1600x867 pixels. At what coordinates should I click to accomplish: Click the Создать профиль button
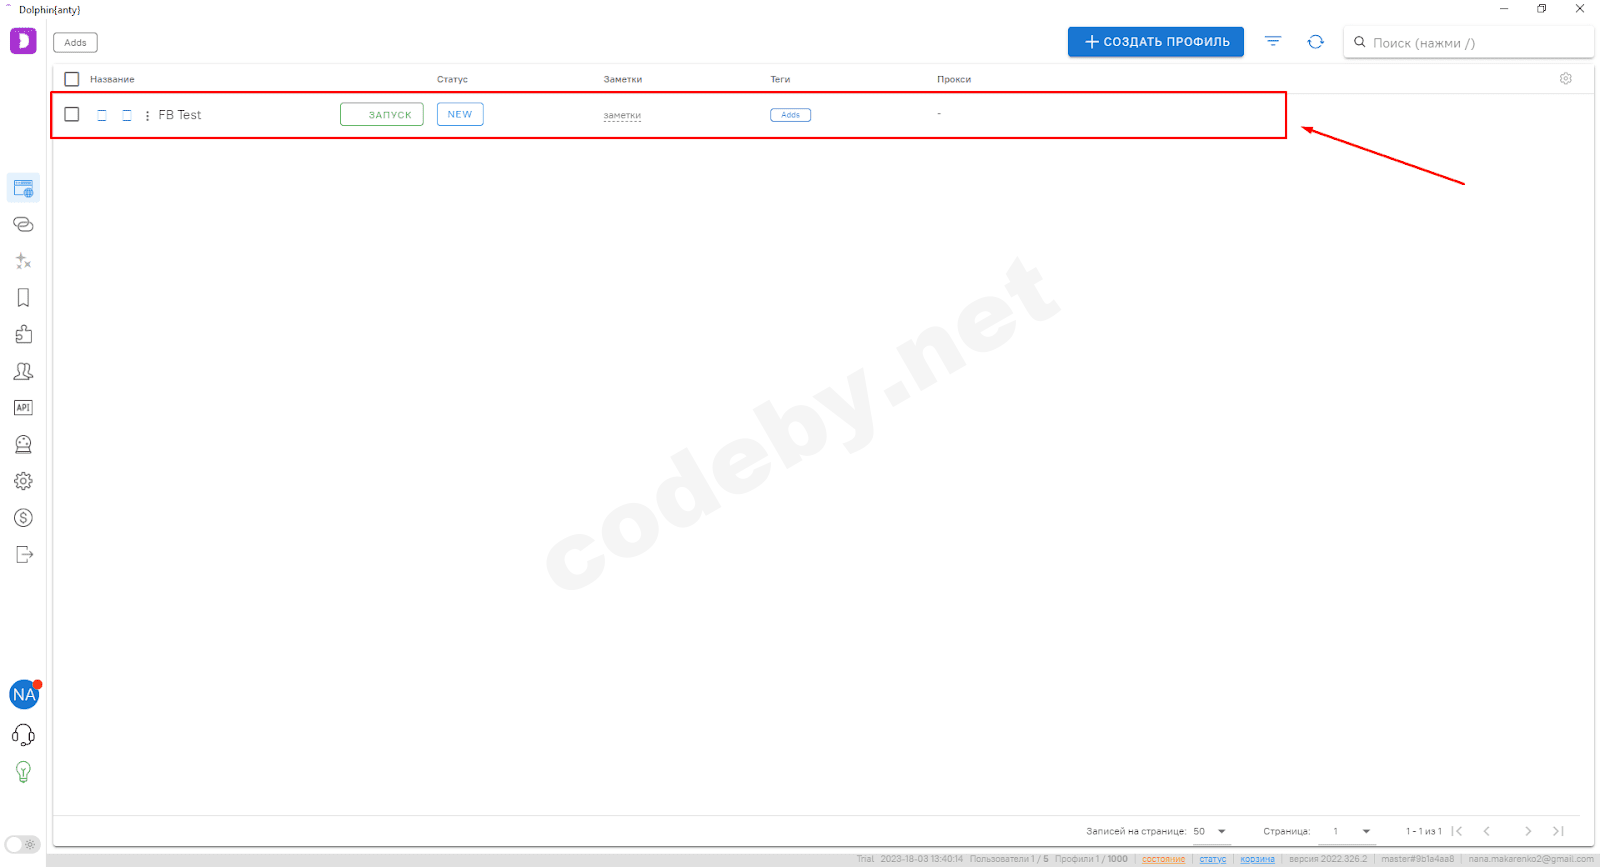tap(1156, 42)
